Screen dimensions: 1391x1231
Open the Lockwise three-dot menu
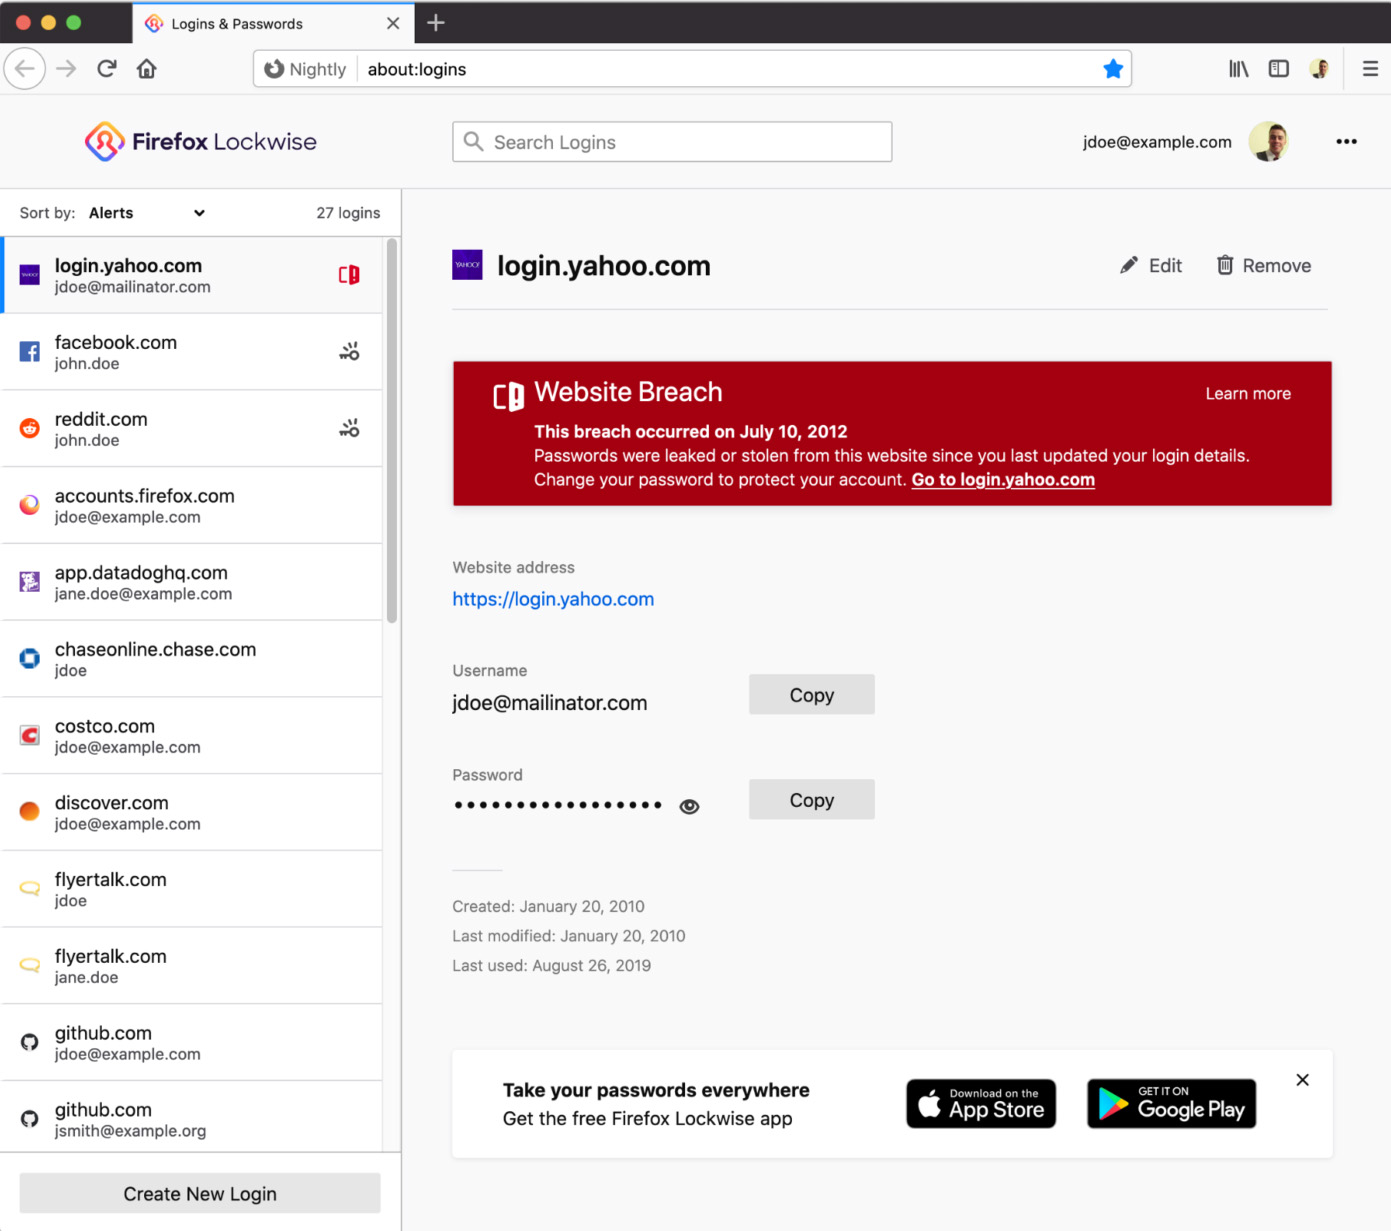pyautogui.click(x=1346, y=142)
